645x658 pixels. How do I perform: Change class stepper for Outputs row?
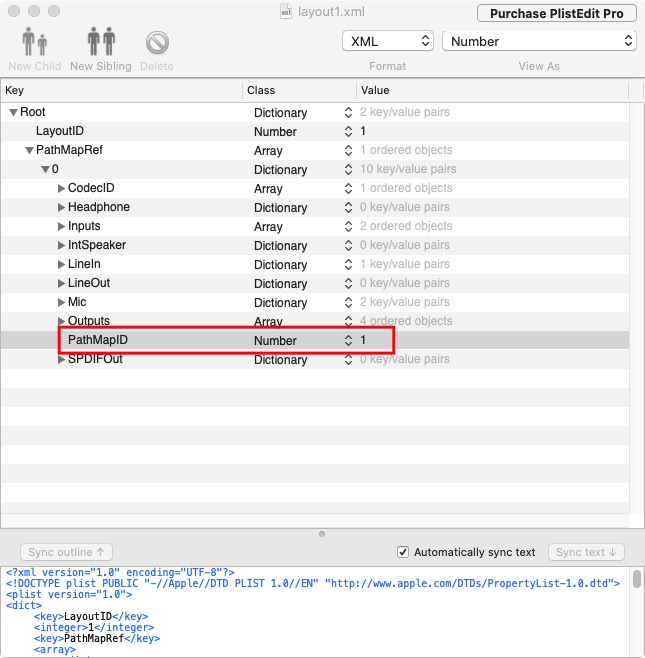point(348,321)
